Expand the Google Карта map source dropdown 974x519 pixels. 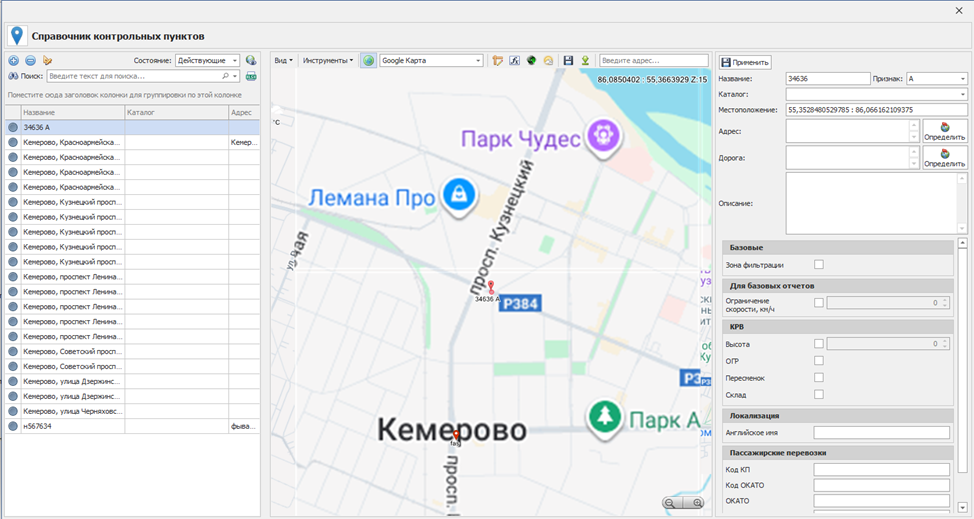(x=477, y=61)
